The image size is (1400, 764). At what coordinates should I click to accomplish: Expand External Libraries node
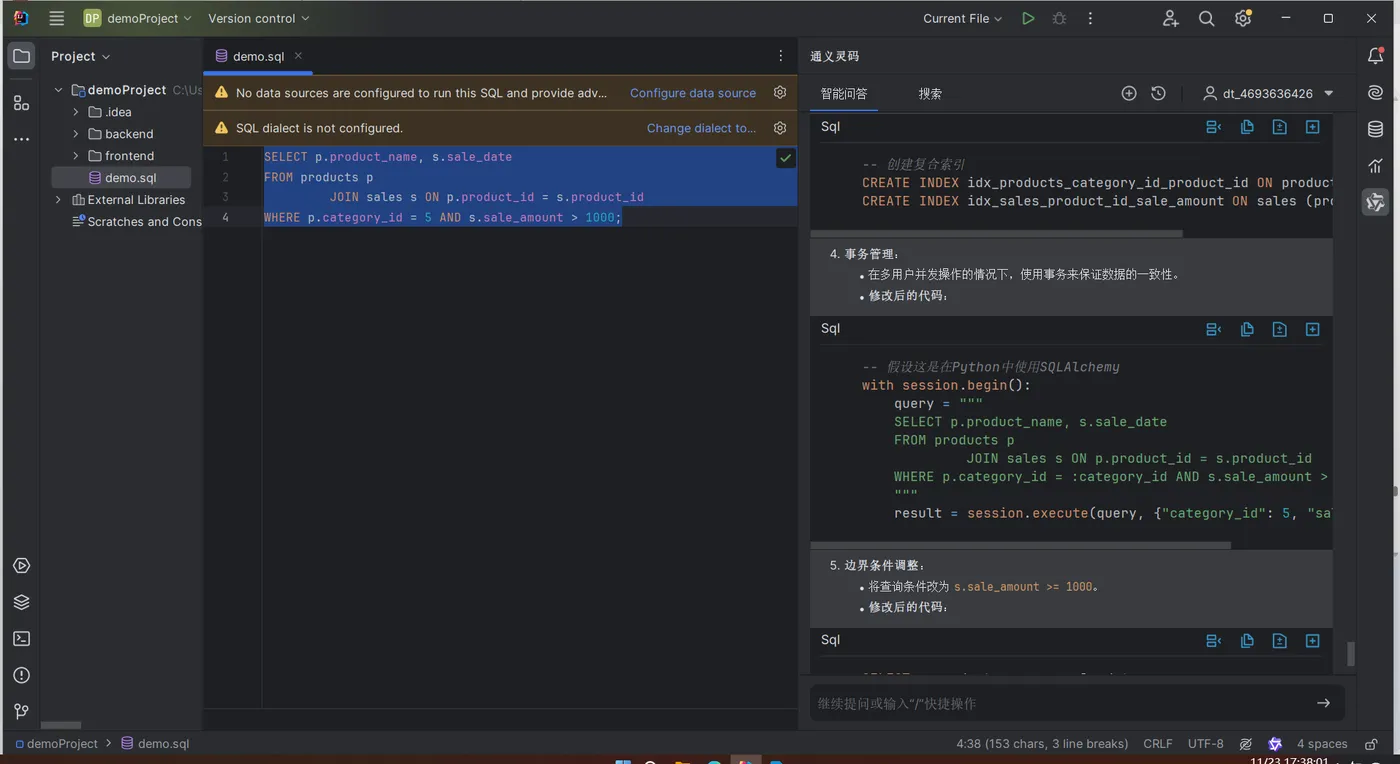(58, 200)
